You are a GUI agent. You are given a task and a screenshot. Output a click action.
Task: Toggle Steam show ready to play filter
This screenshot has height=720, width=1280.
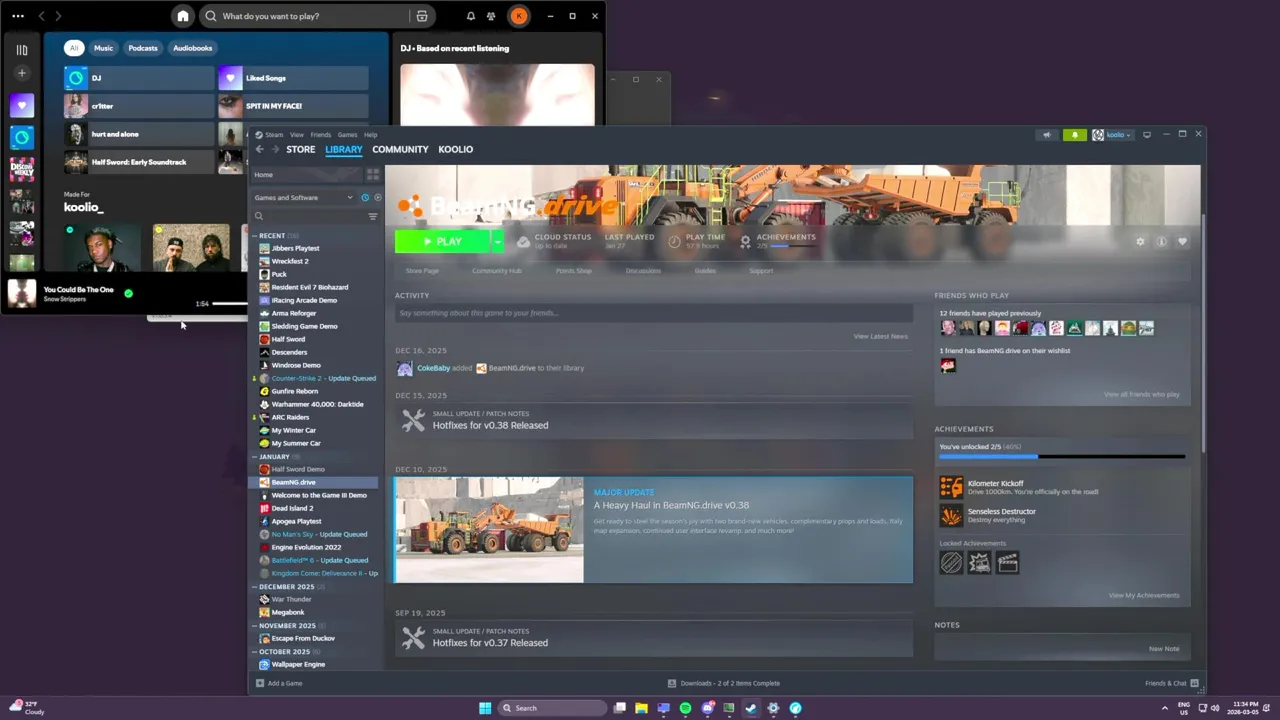(x=377, y=198)
